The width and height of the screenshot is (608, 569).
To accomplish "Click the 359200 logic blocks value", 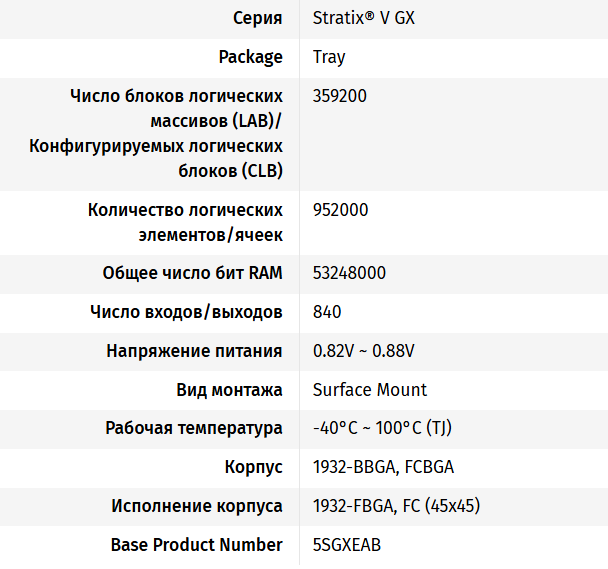I will tap(340, 96).
